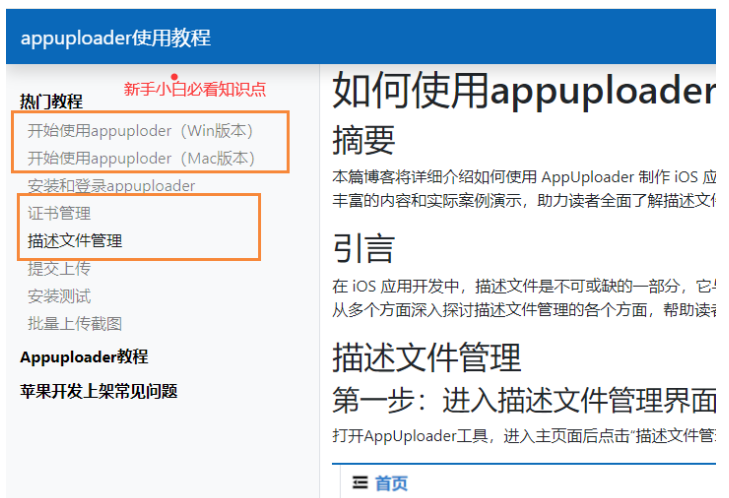Viewport: 729px width, 498px height.
Task: Click the 摘要 heading
Action: [364, 140]
